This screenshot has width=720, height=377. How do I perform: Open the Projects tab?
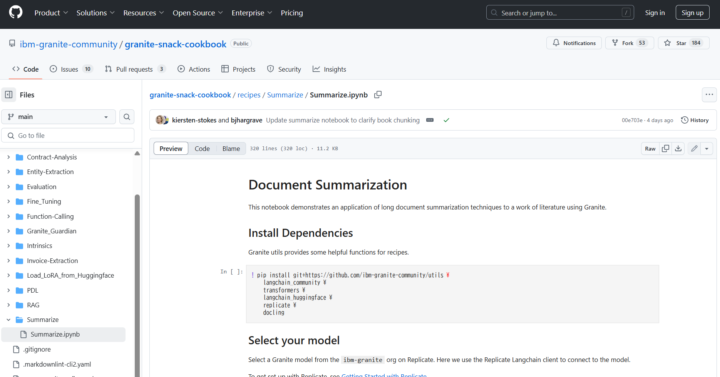pyautogui.click(x=238, y=69)
